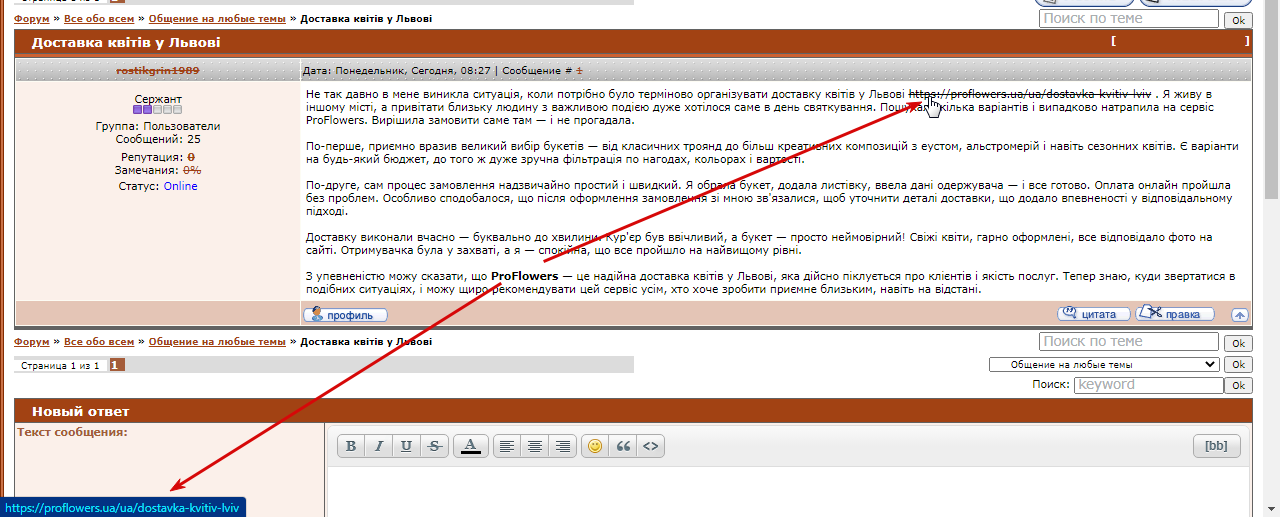Image resolution: width=1280 pixels, height=517 pixels.
Task: Insert a code block in editor
Action: (x=650, y=446)
